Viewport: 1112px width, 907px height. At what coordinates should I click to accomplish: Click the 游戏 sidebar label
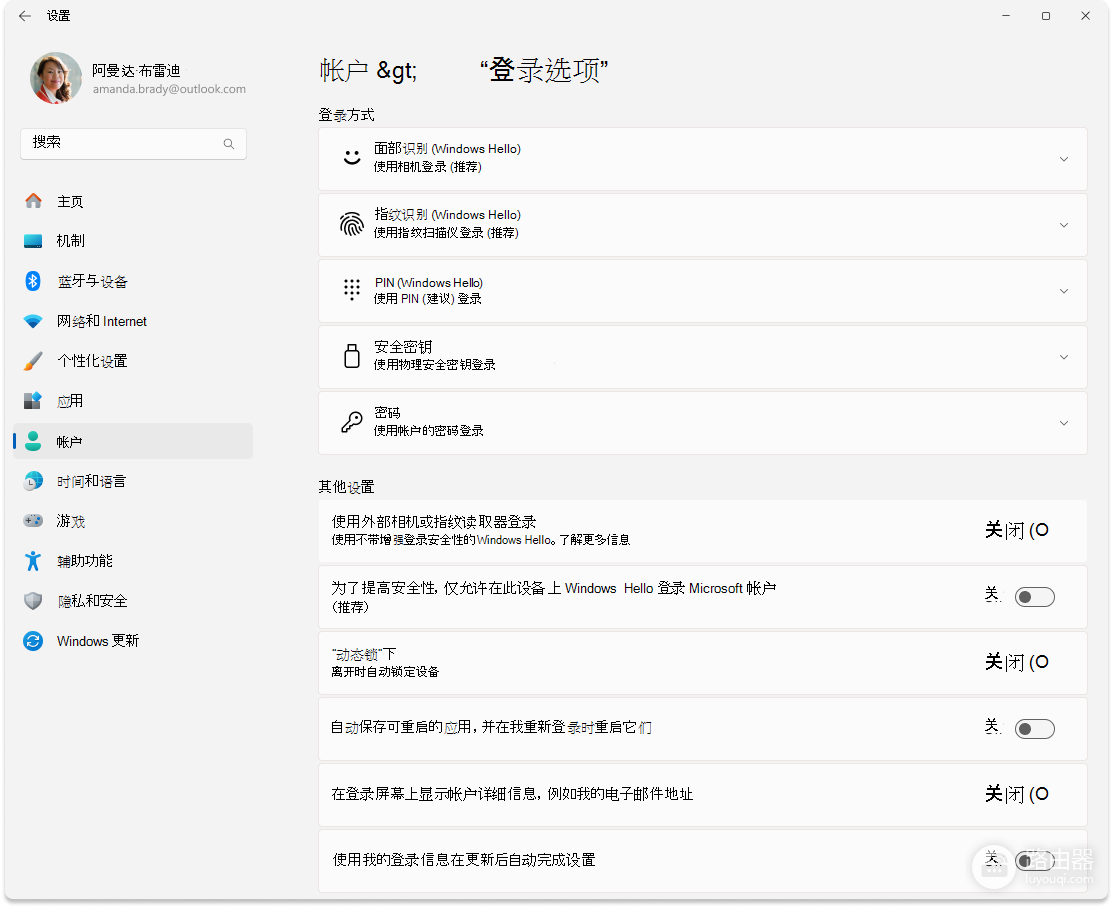71,521
